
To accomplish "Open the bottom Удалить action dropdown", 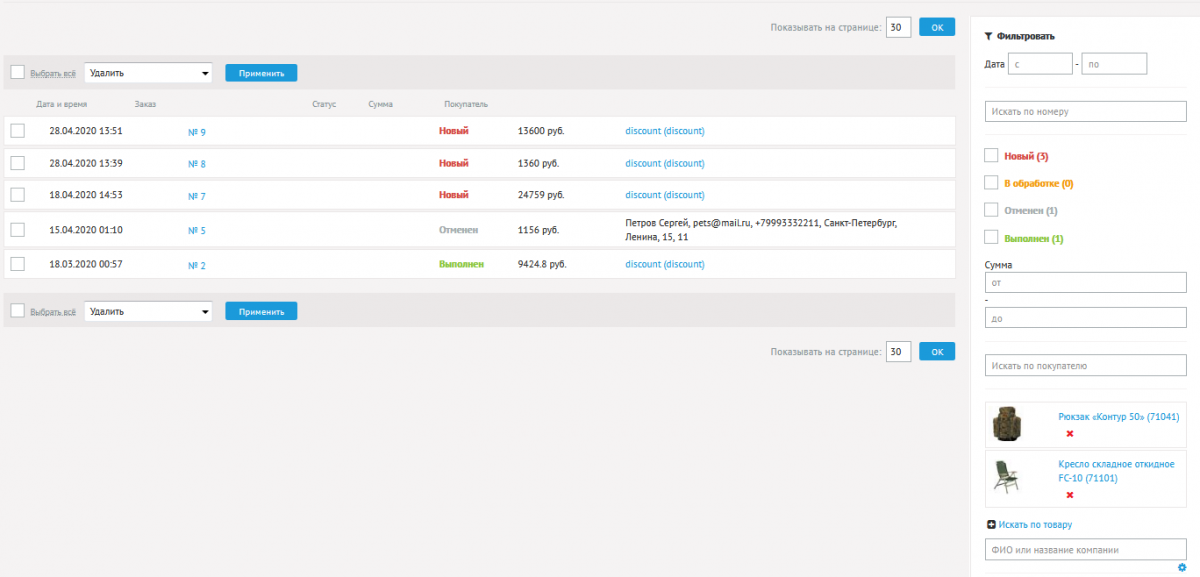I will 148,311.
